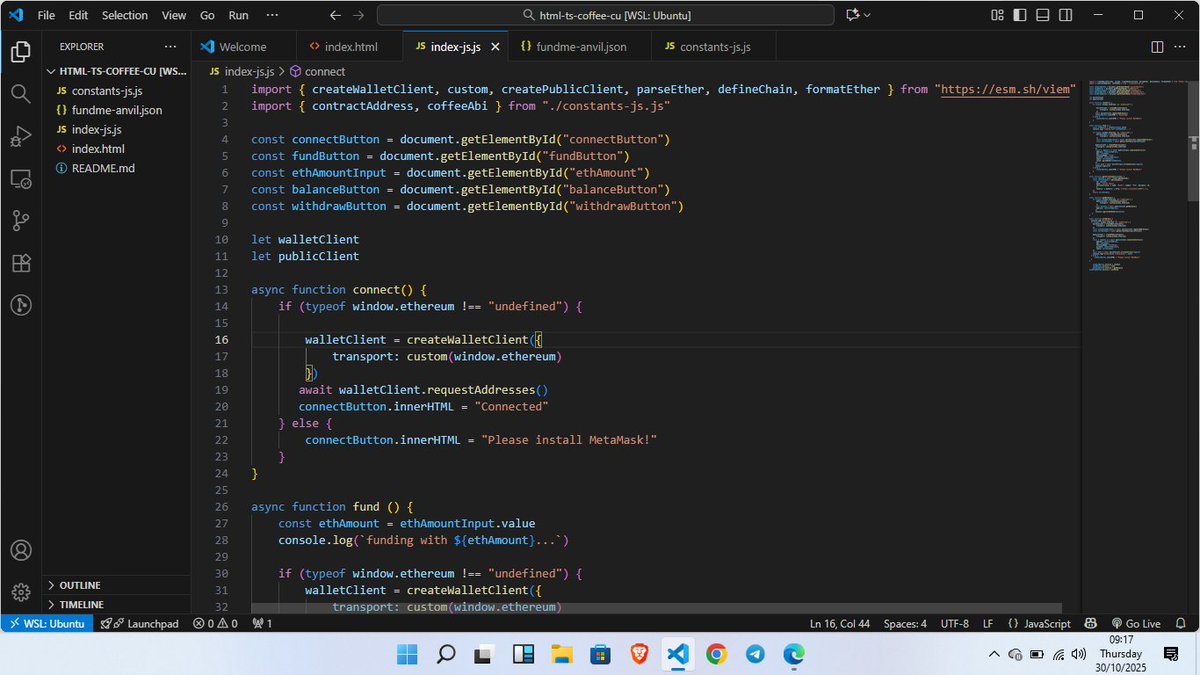
Task: Open Remote Explorer view
Action: (20, 180)
